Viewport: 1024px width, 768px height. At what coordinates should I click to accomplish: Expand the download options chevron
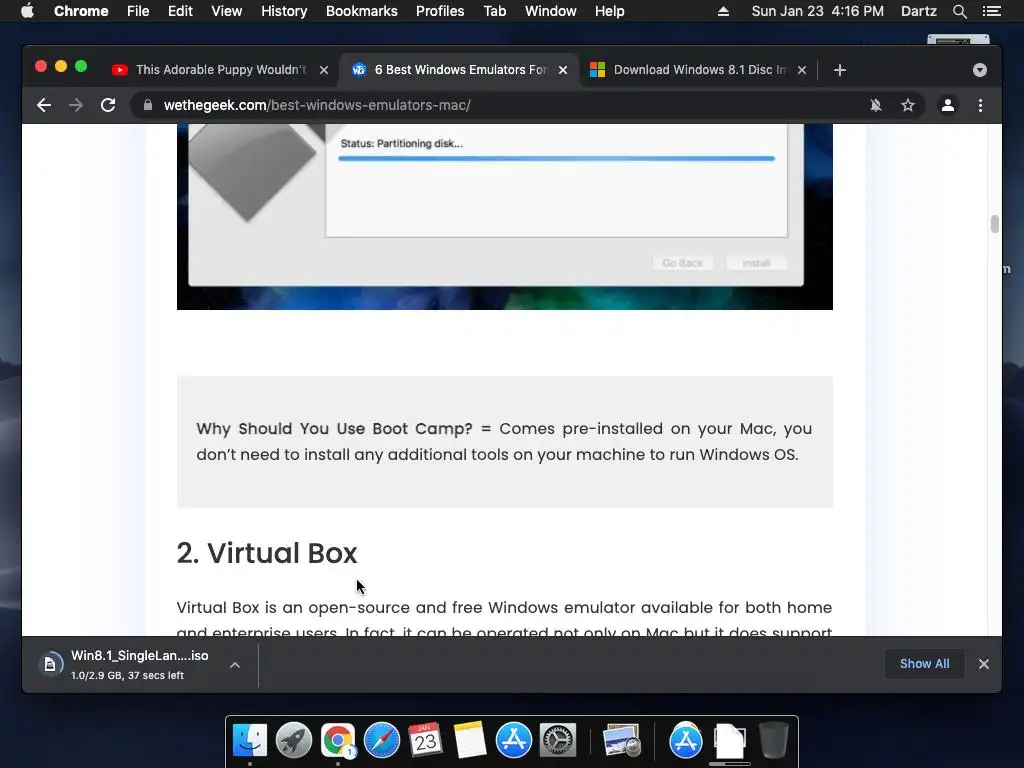[x=235, y=665]
